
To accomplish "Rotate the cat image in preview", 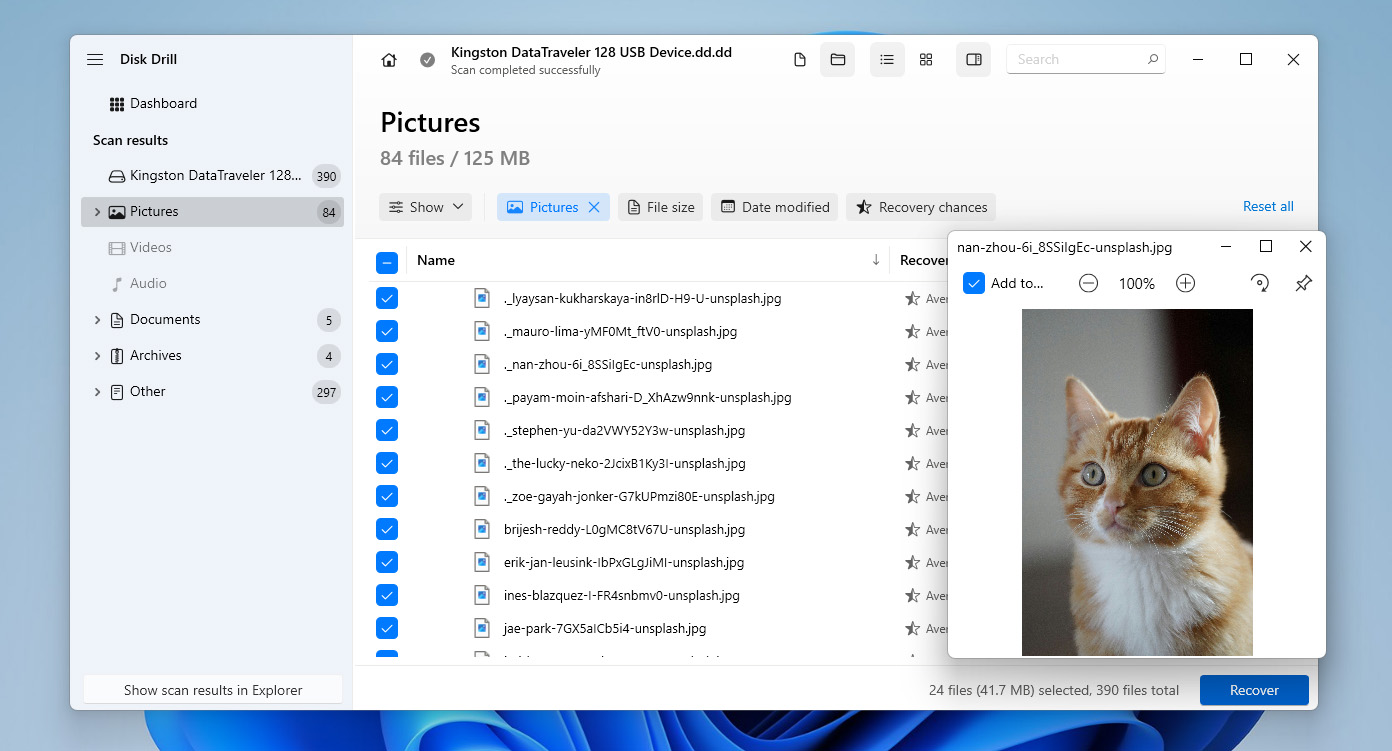I will click(1259, 283).
